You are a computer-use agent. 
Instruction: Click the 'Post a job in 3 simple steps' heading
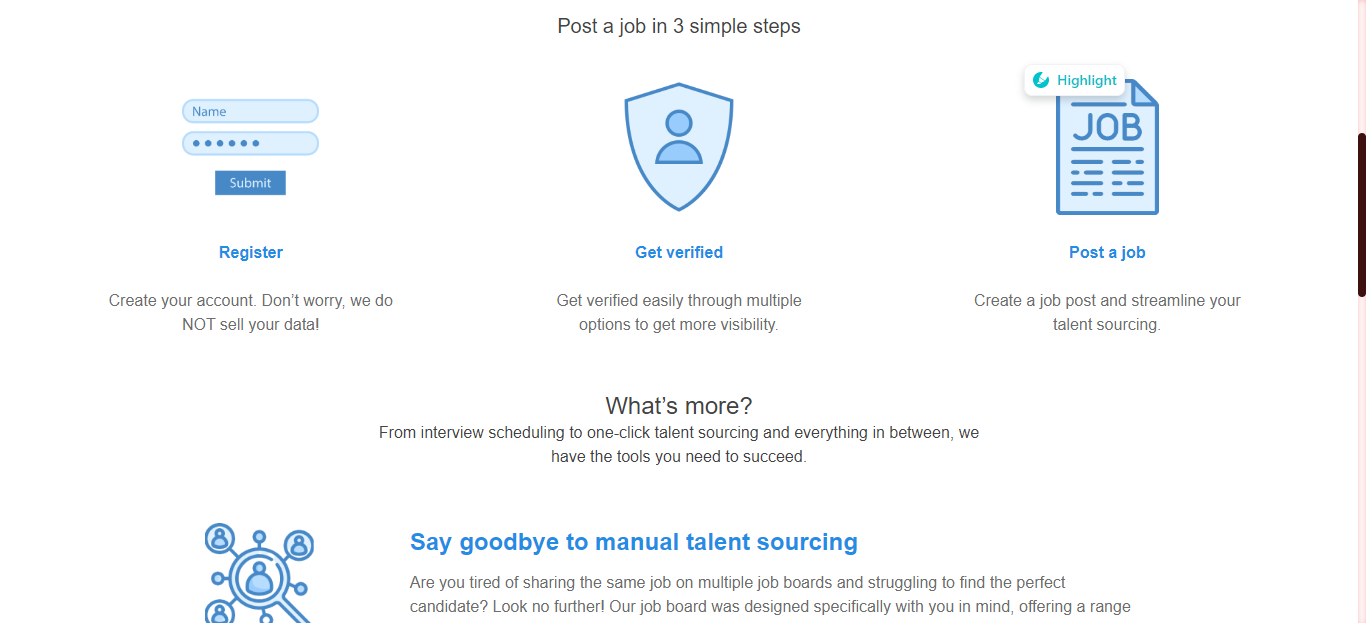tap(679, 26)
